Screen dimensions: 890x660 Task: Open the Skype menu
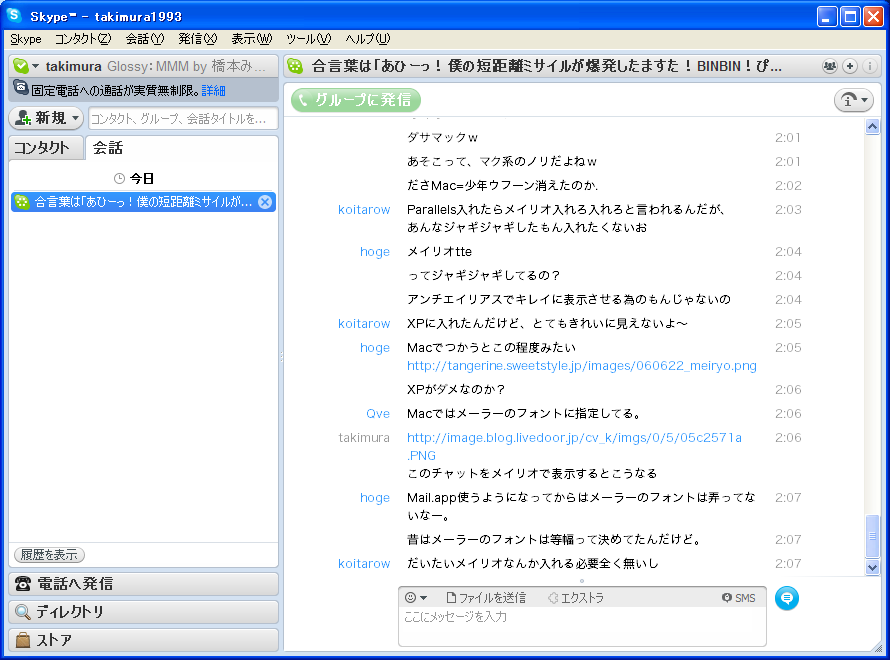point(26,39)
